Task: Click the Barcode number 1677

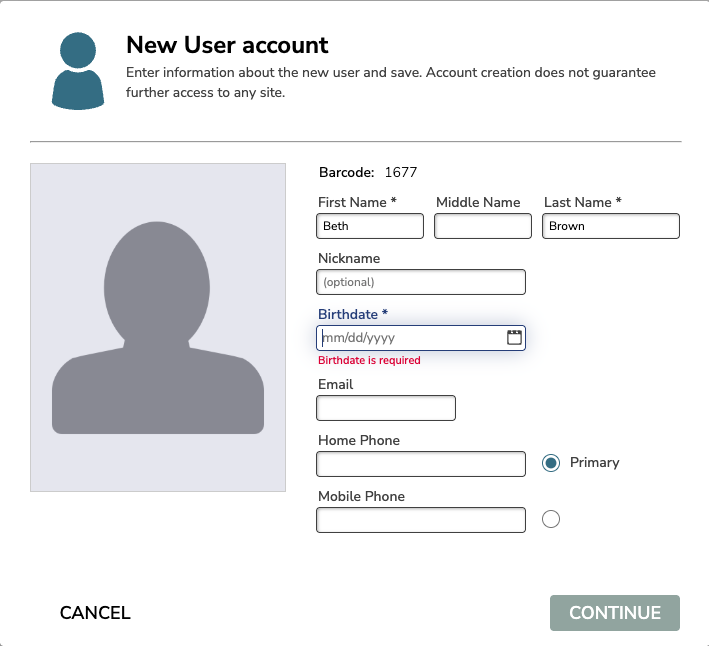Action: (x=401, y=172)
